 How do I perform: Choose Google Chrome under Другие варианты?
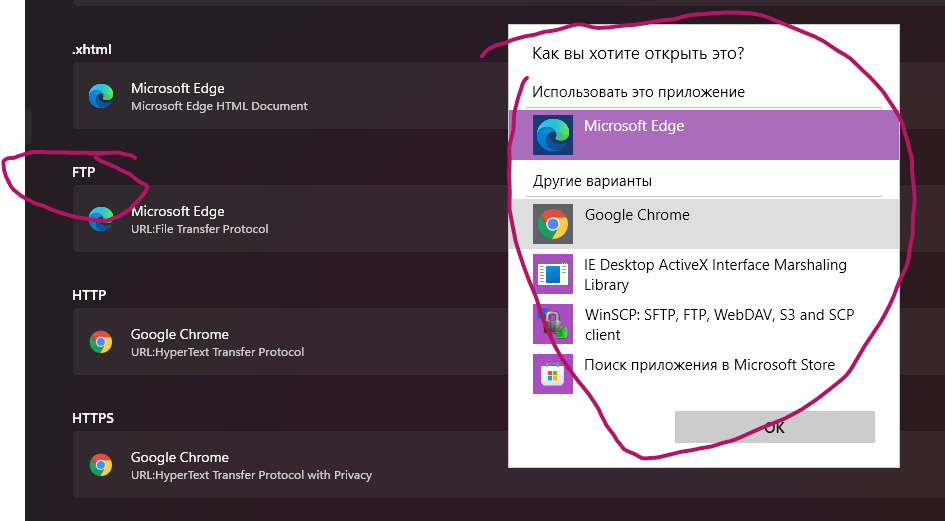pyautogui.click(x=704, y=224)
